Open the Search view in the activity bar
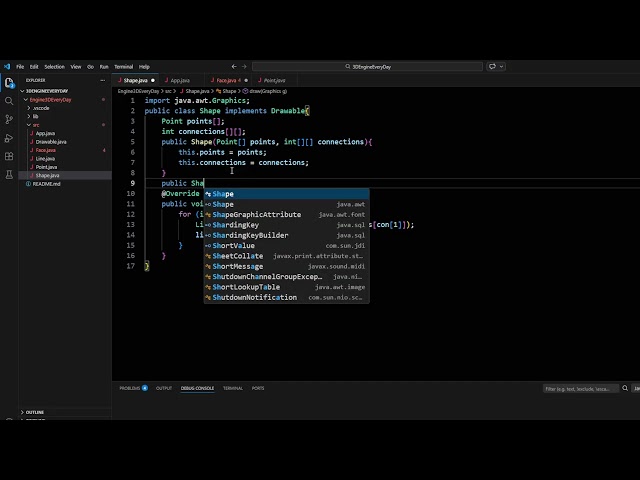 click(9, 101)
